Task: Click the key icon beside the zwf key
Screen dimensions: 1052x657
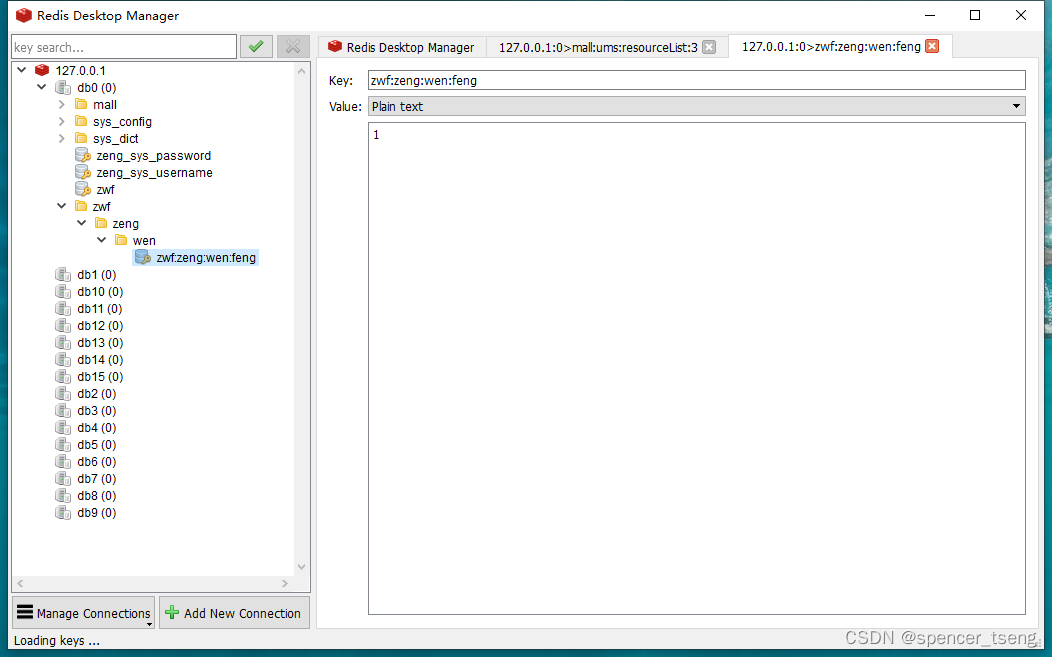Action: (x=83, y=189)
